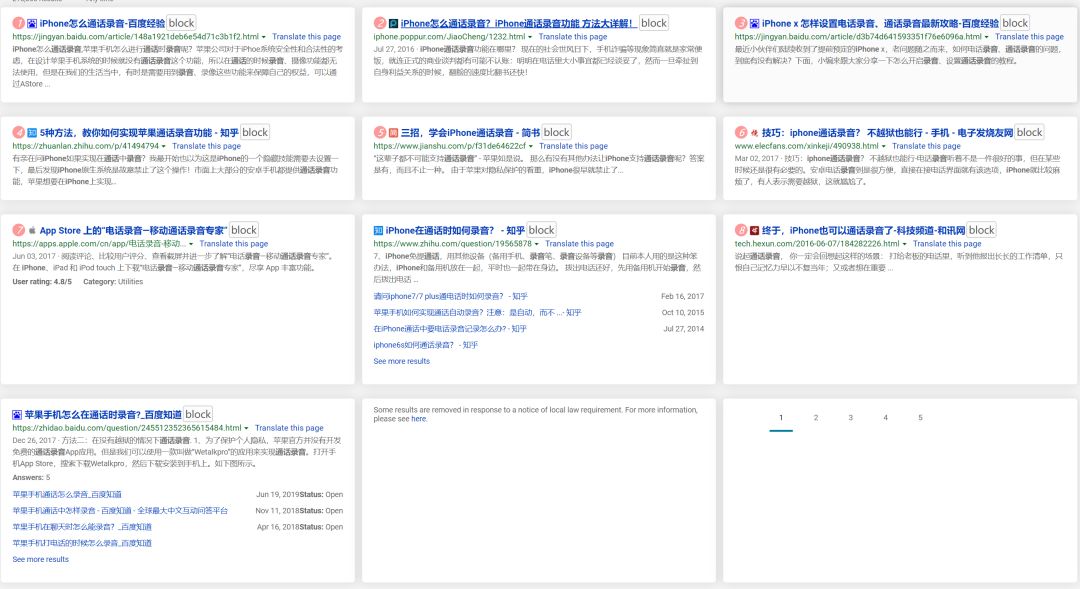Open See more results under the Zhihu question
Screen dimensions: 1080x589
(x=402, y=361)
